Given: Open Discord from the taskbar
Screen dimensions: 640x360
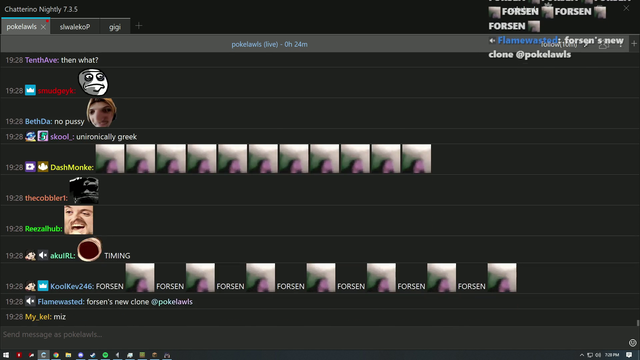Looking at the screenshot, I should [80, 355].
